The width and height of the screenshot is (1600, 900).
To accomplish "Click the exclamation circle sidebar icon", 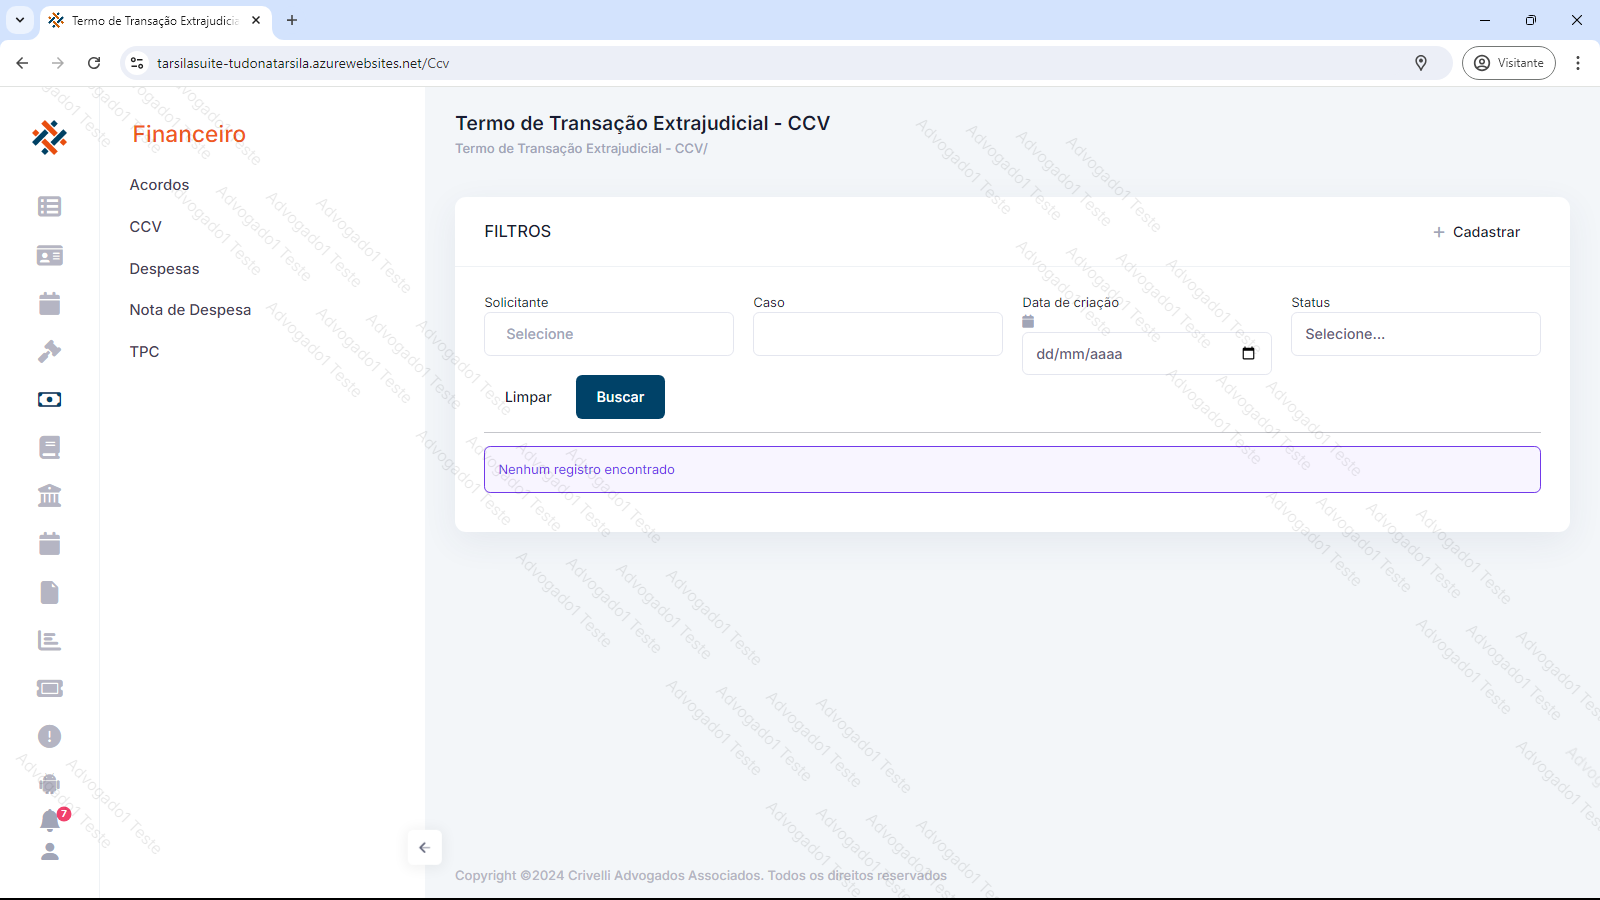I will [x=49, y=737].
